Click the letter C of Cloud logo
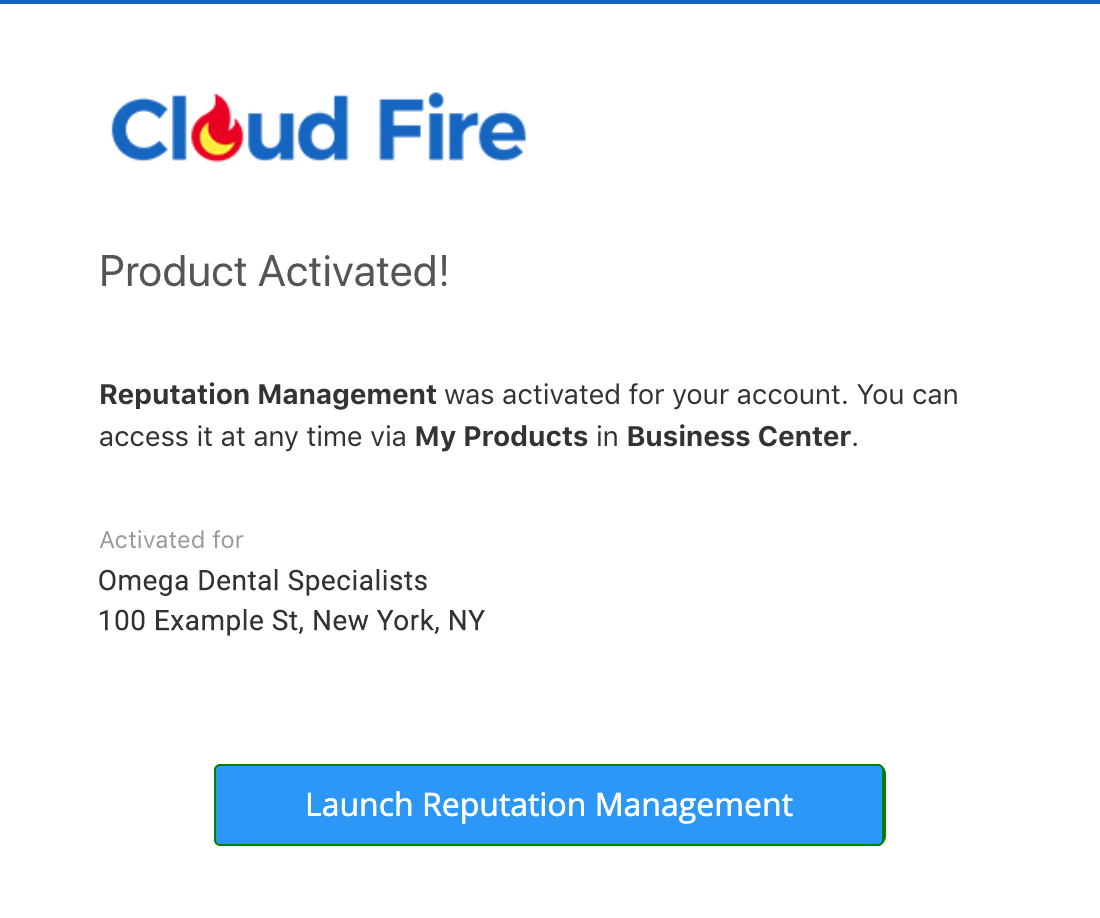The image size is (1100, 918). [x=139, y=129]
